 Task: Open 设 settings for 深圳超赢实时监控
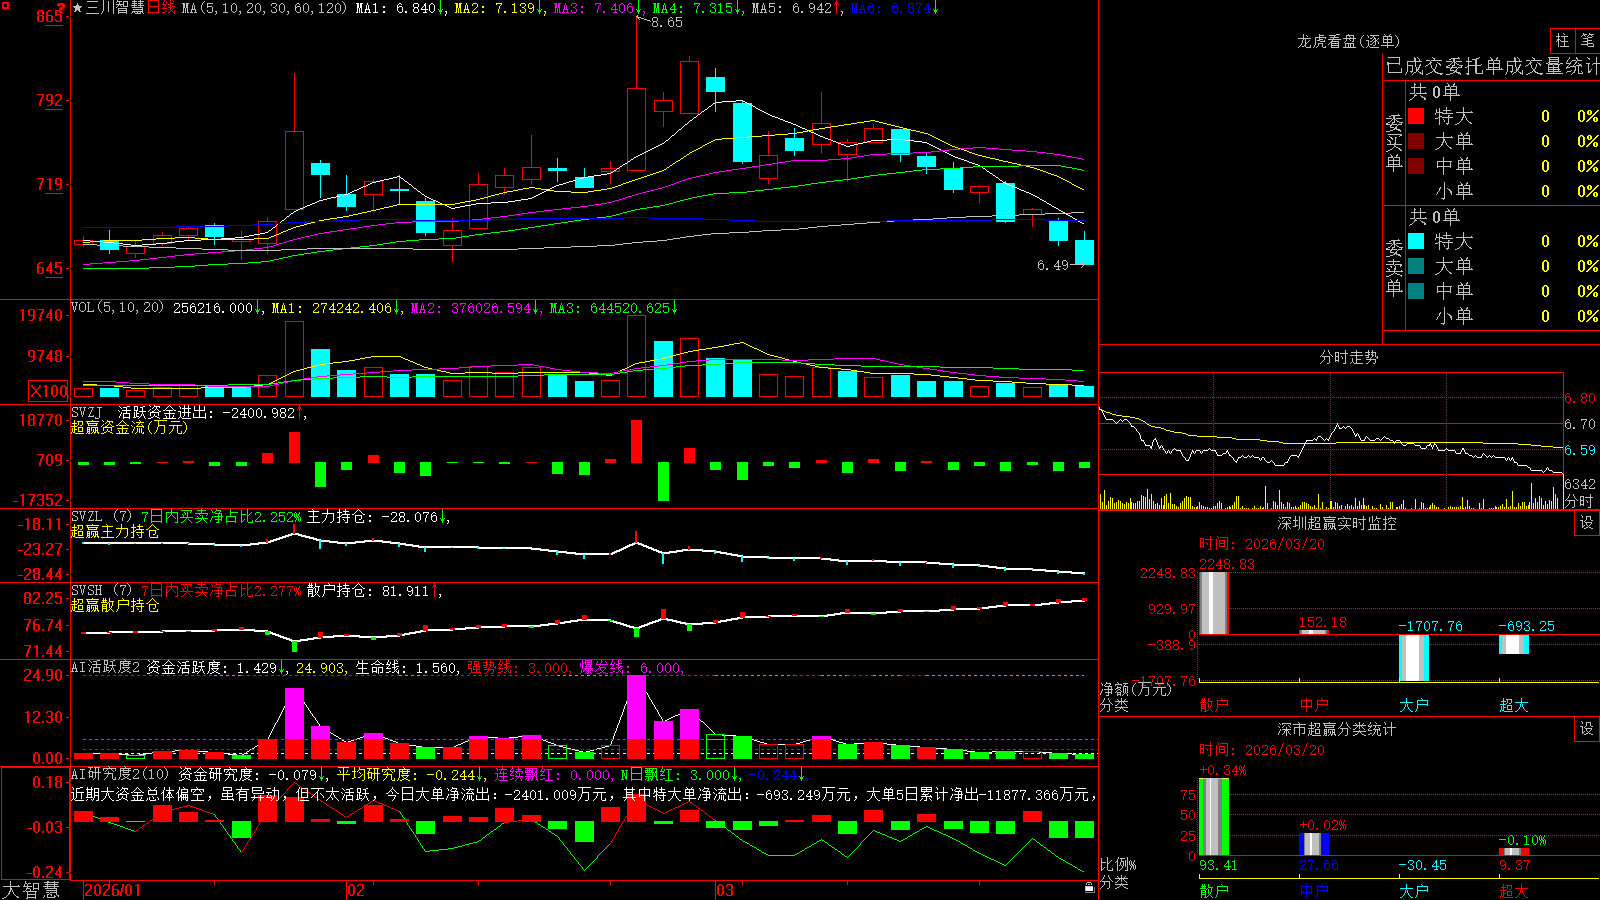(1587, 523)
